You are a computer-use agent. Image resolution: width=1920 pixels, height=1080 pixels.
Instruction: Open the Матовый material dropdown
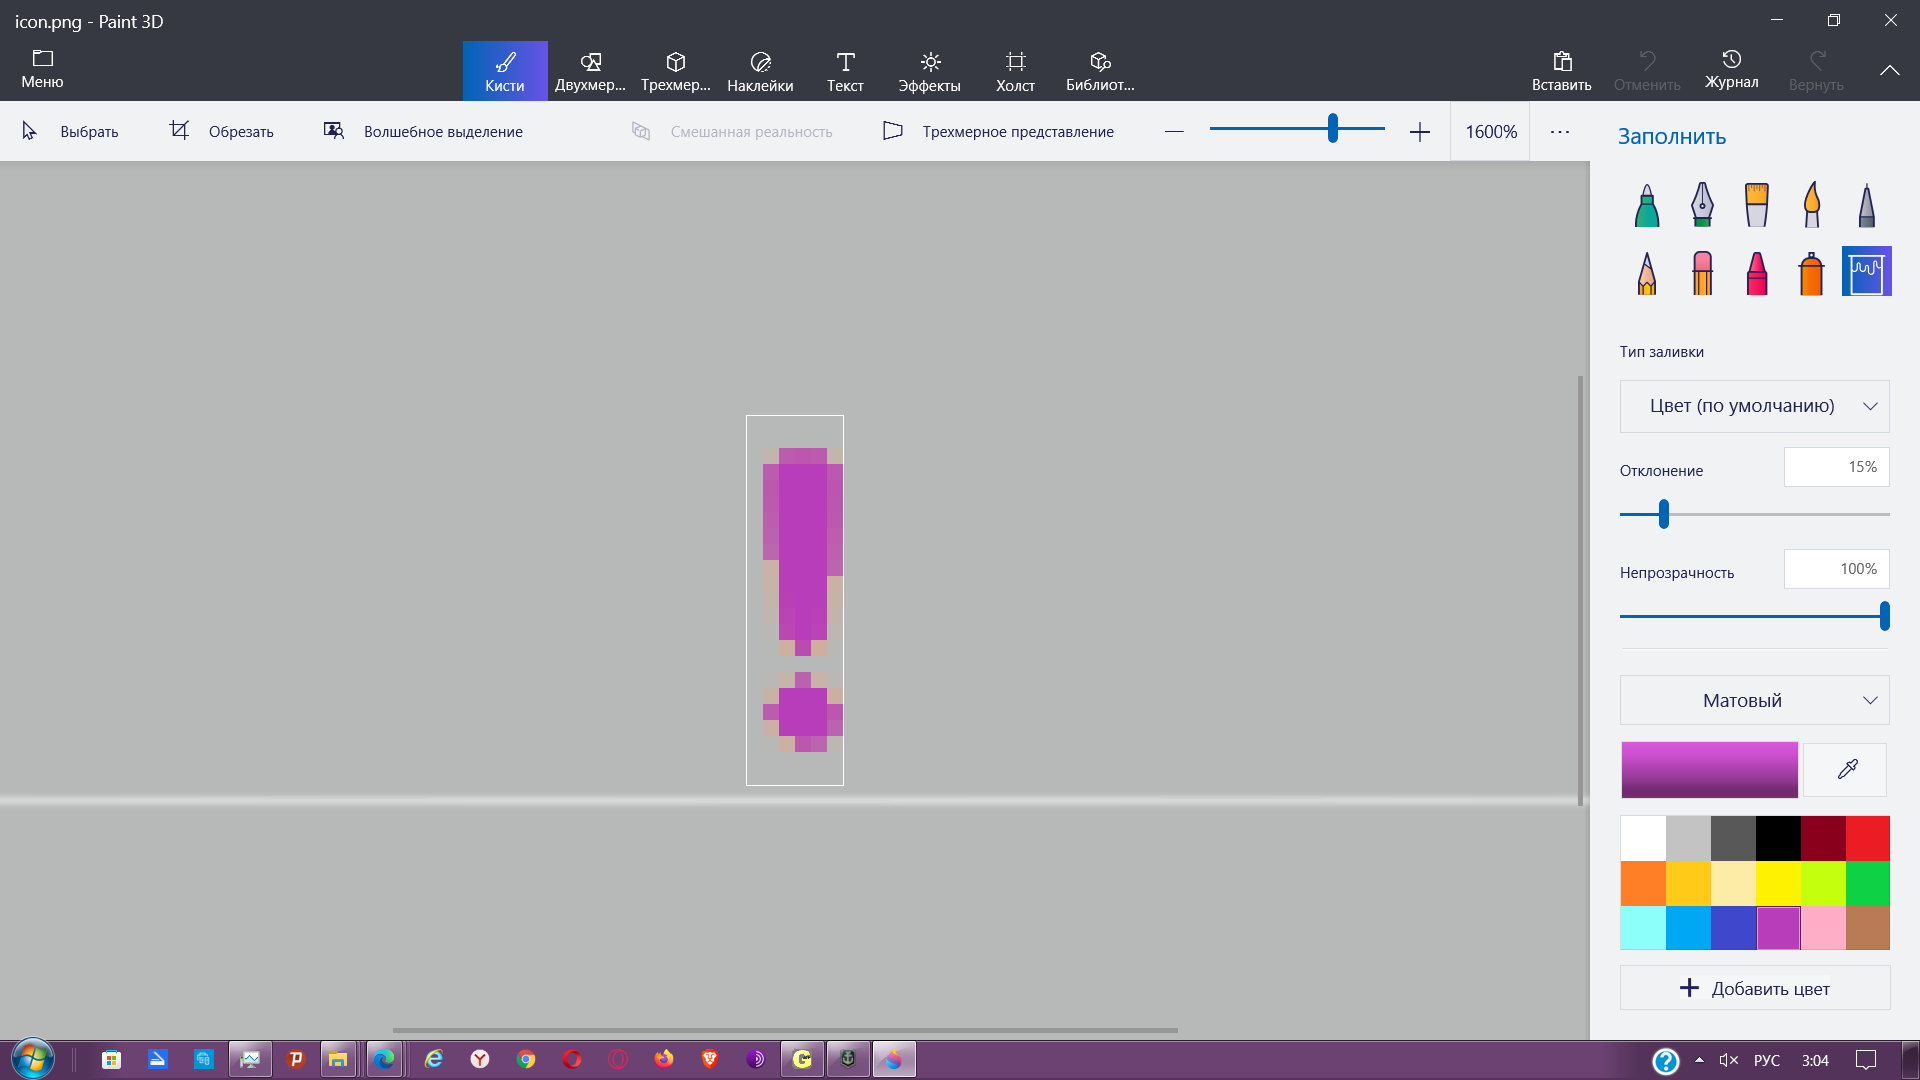point(1754,700)
